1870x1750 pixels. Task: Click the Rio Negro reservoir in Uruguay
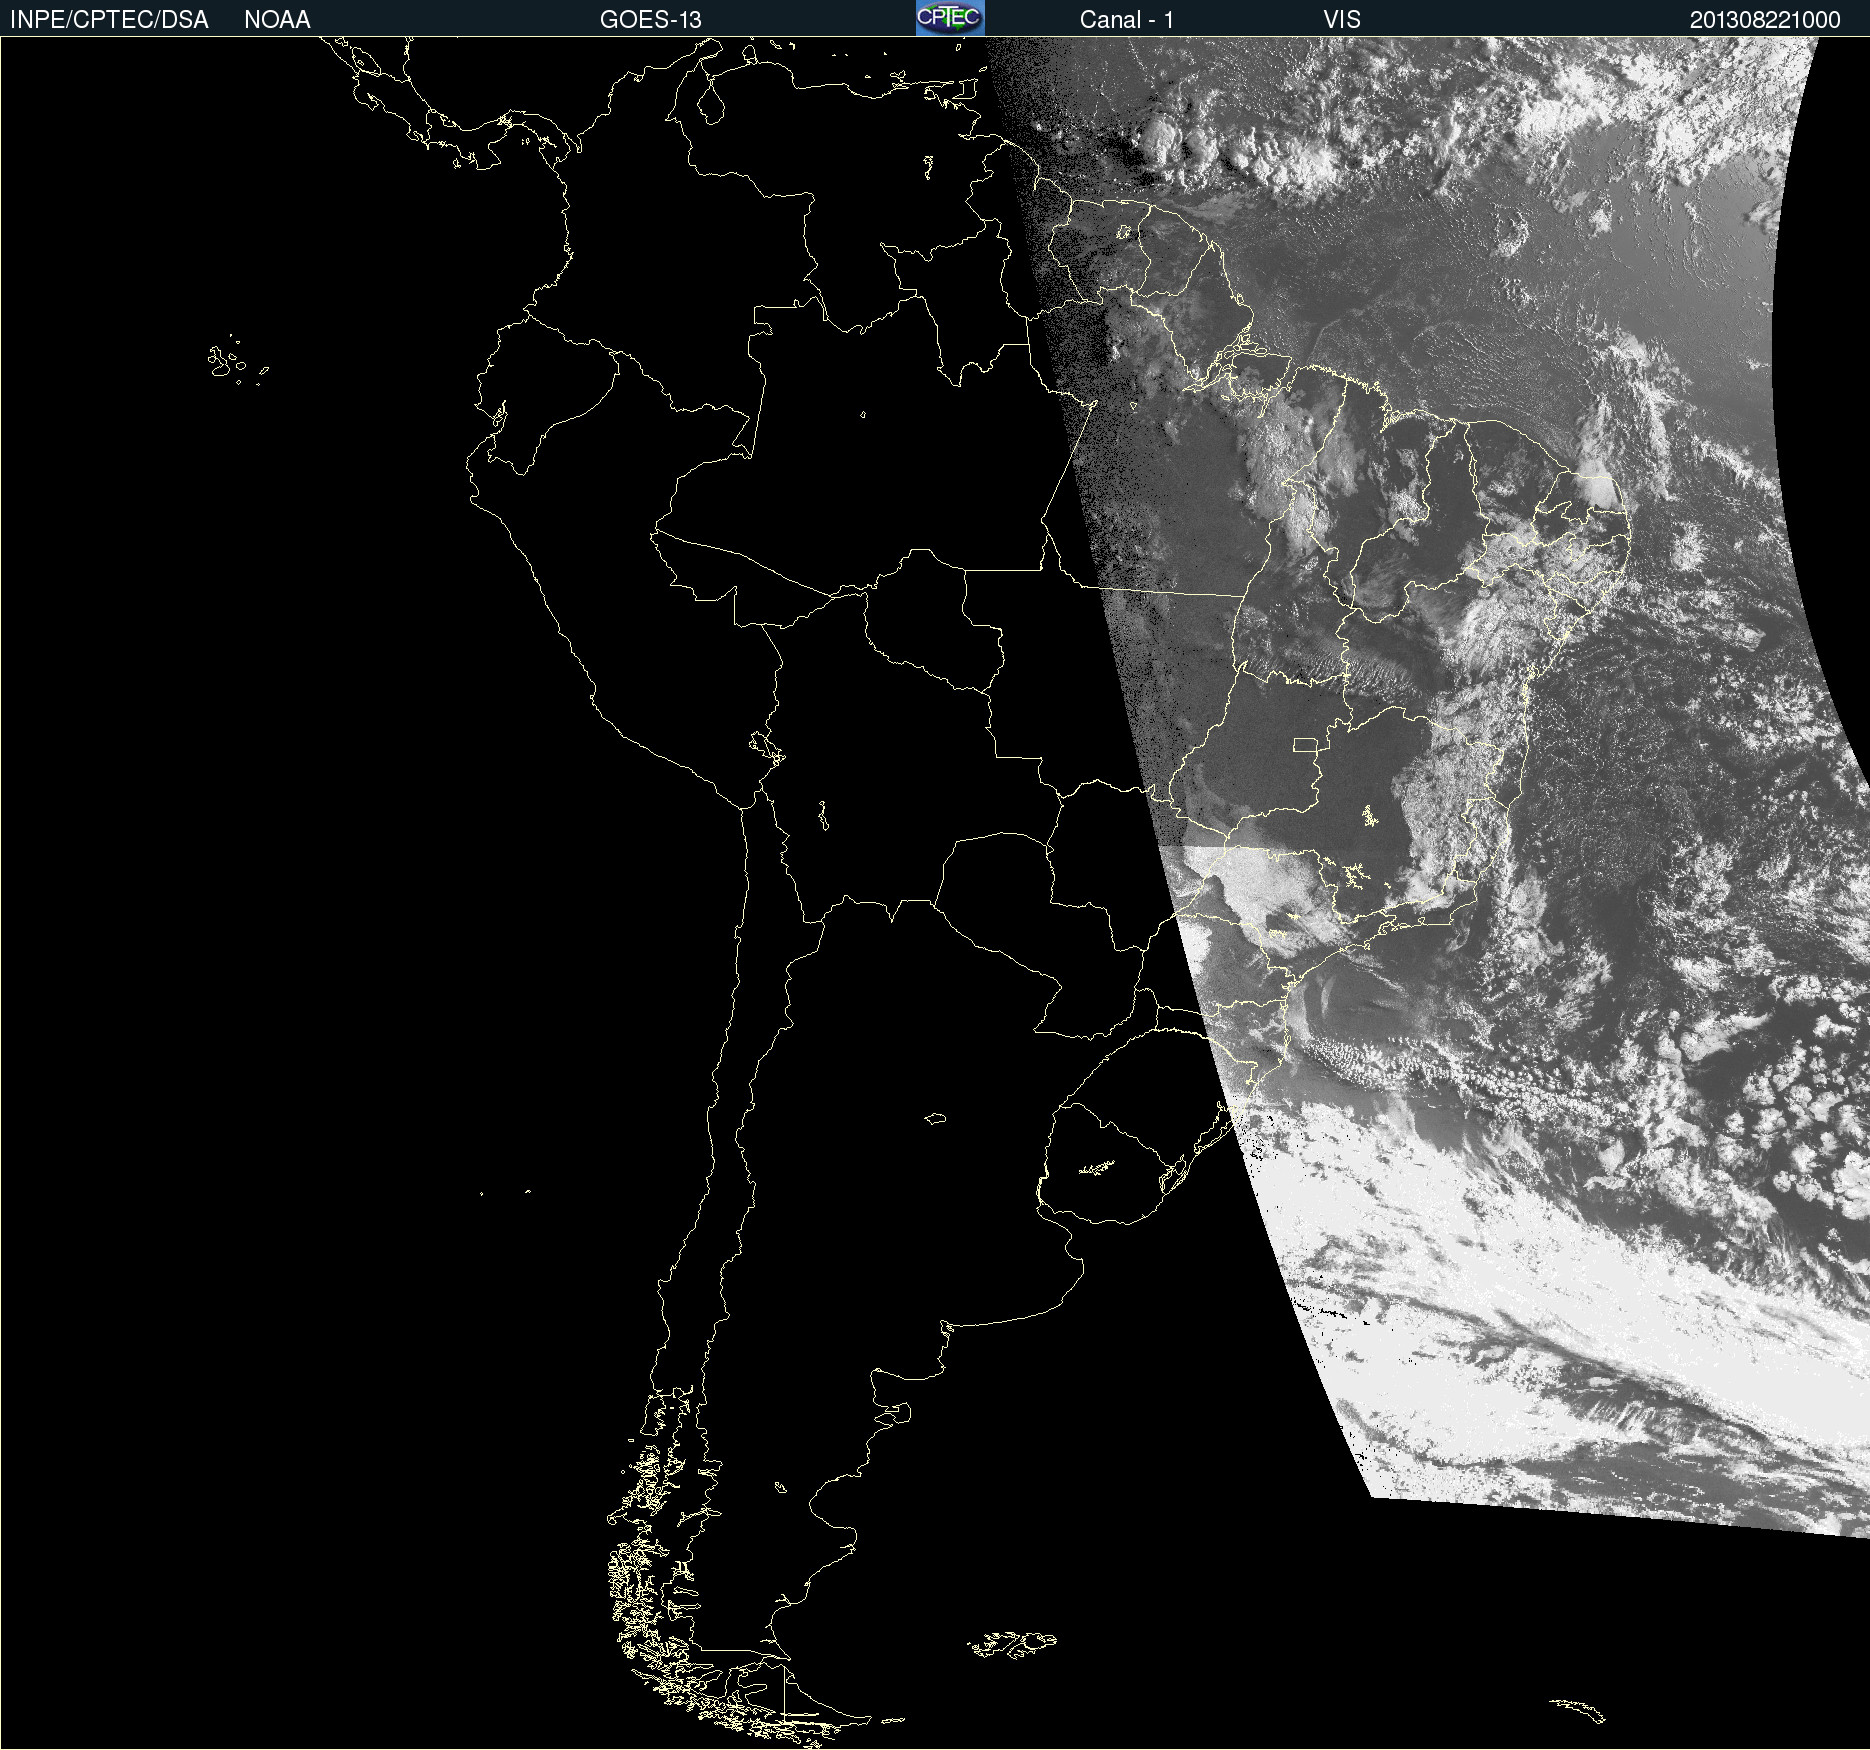1096,1167
